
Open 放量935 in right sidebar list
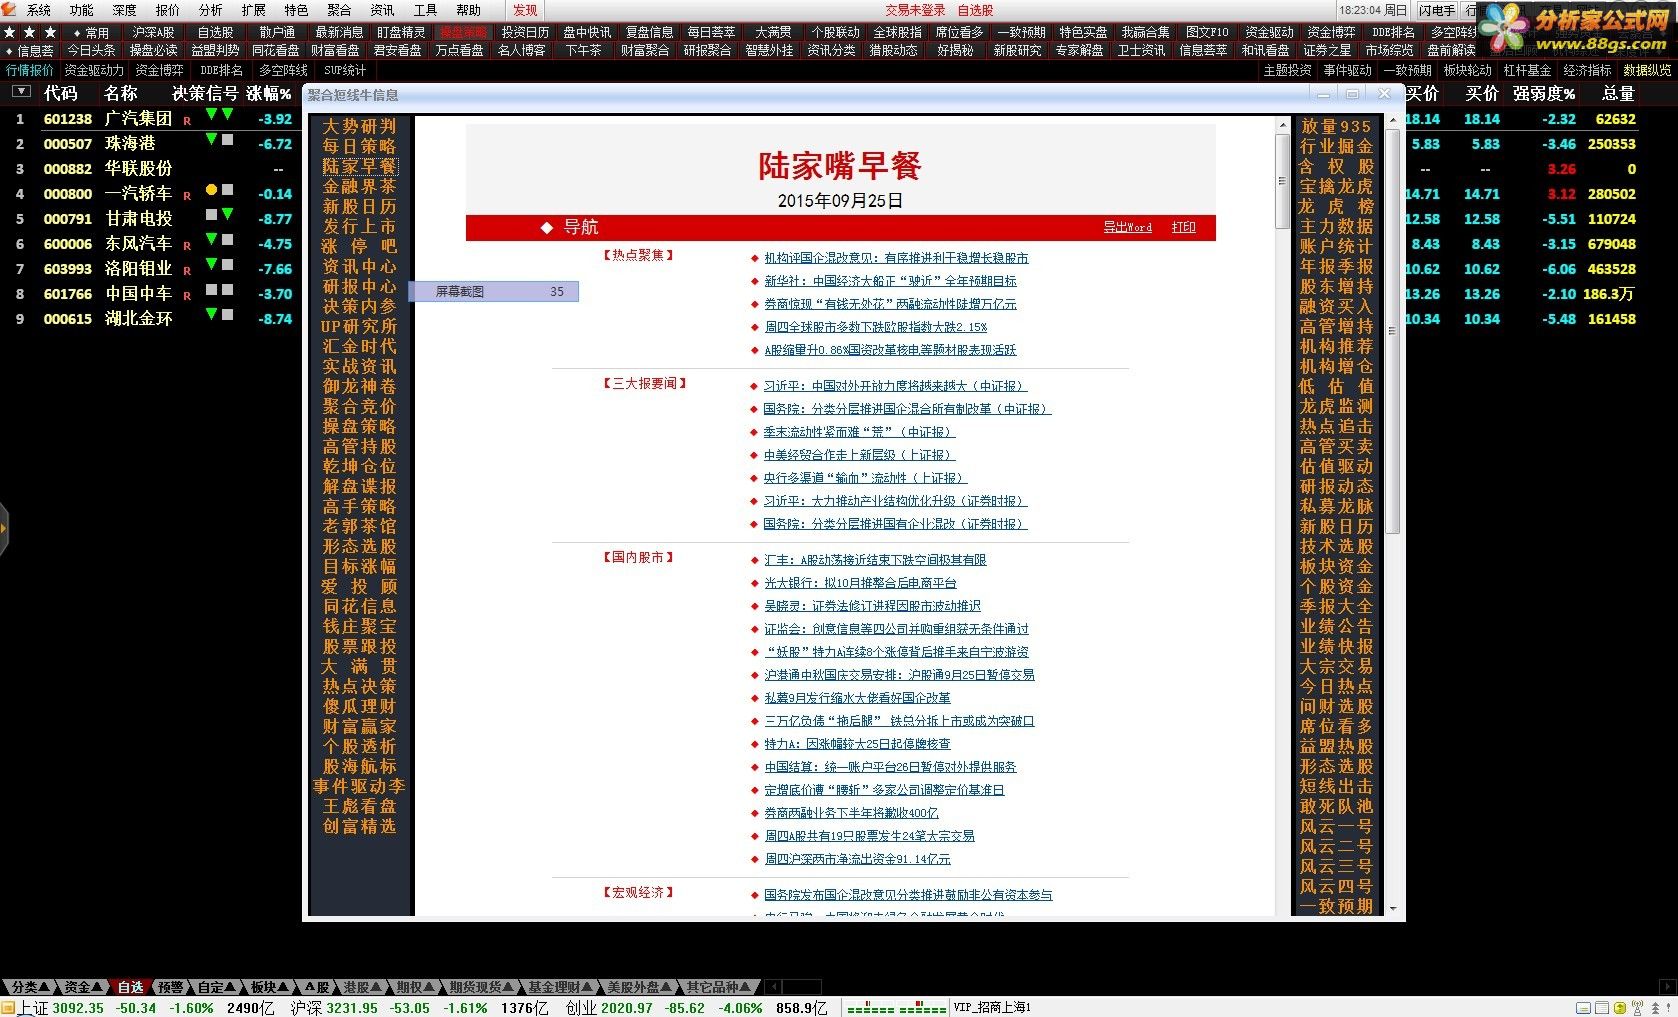(1335, 126)
